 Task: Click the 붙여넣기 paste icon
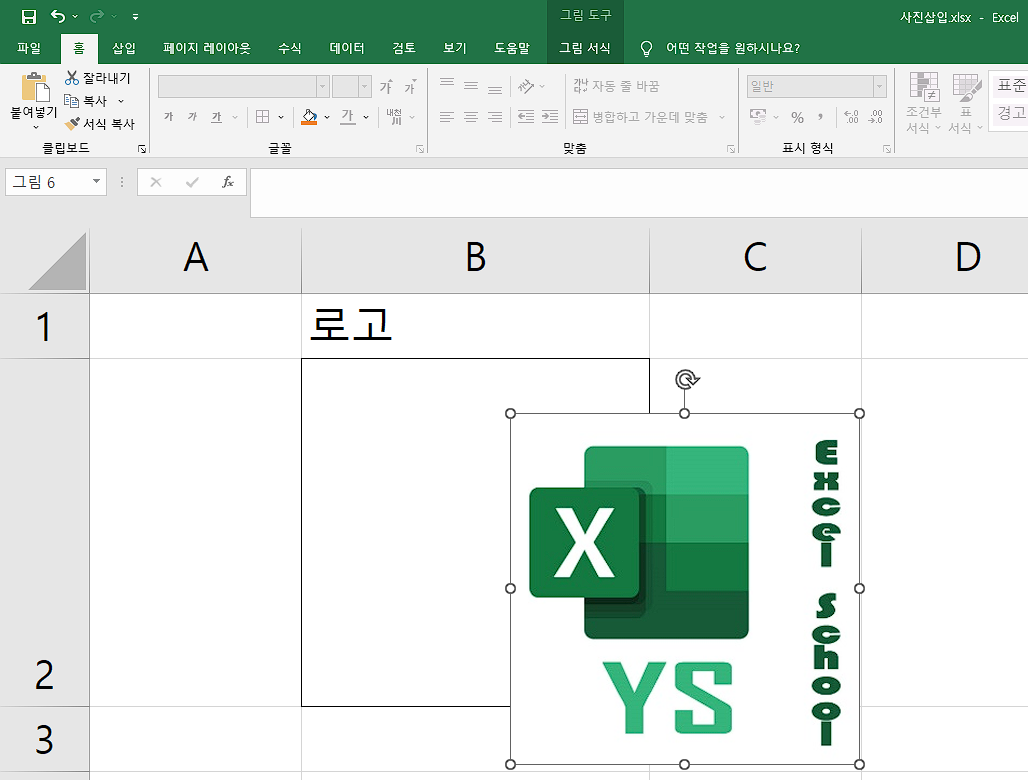[34, 88]
